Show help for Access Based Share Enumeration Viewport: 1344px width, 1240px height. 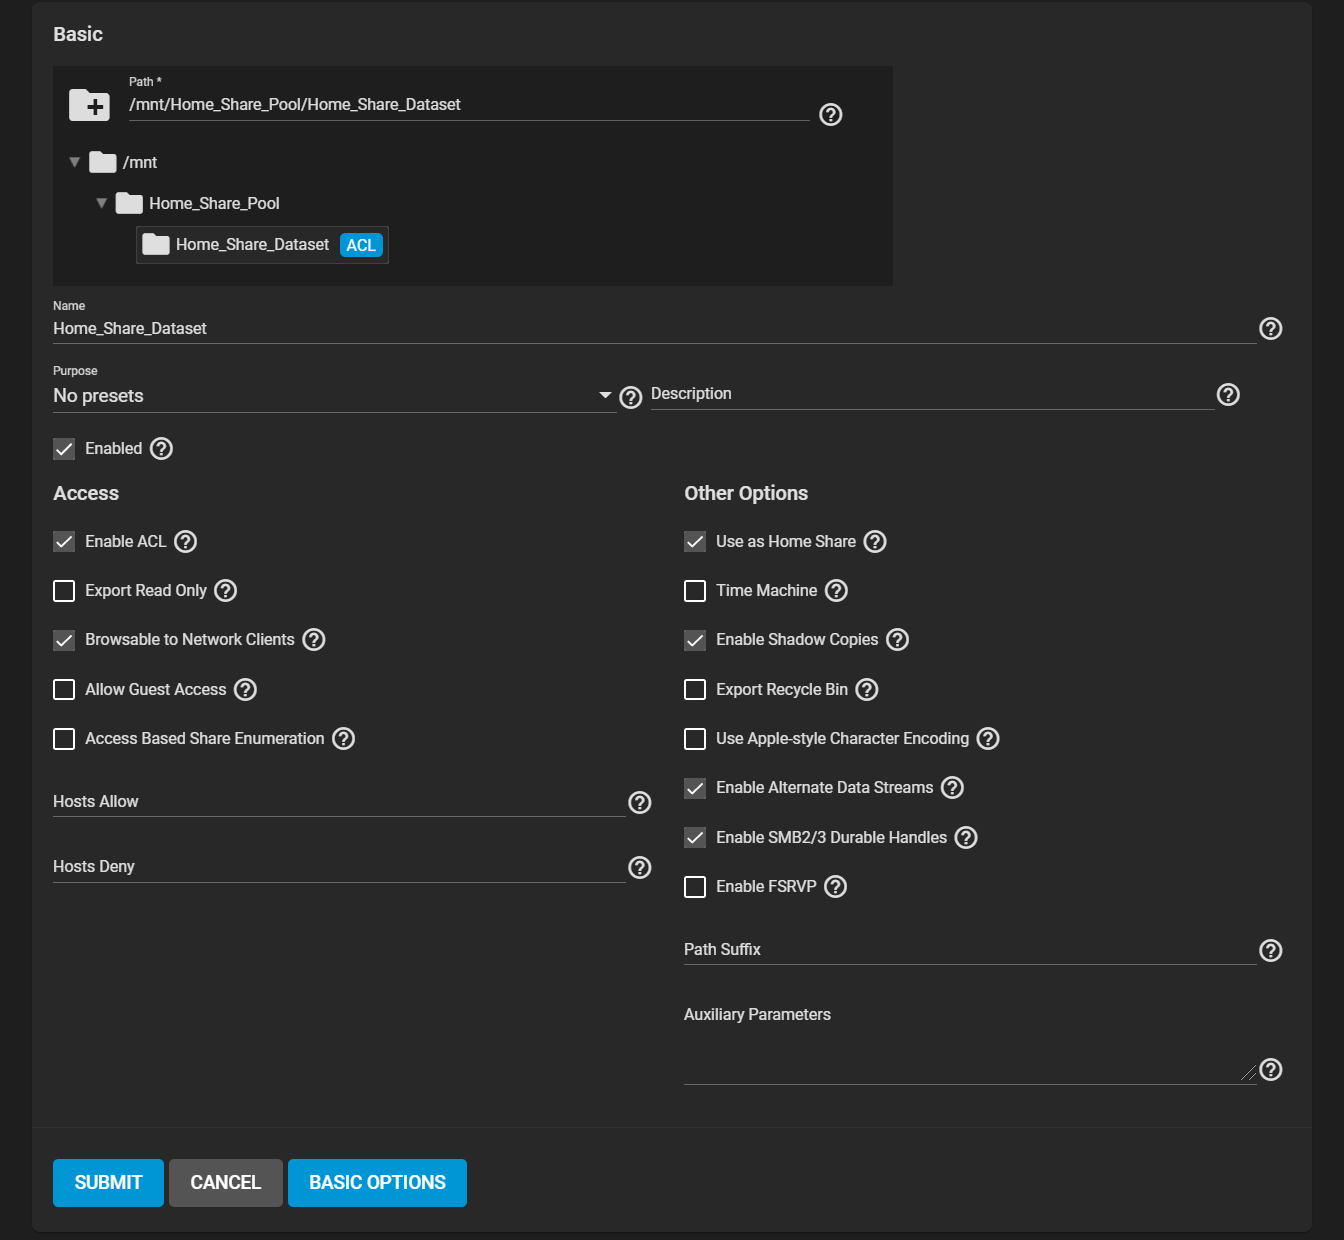tap(344, 739)
